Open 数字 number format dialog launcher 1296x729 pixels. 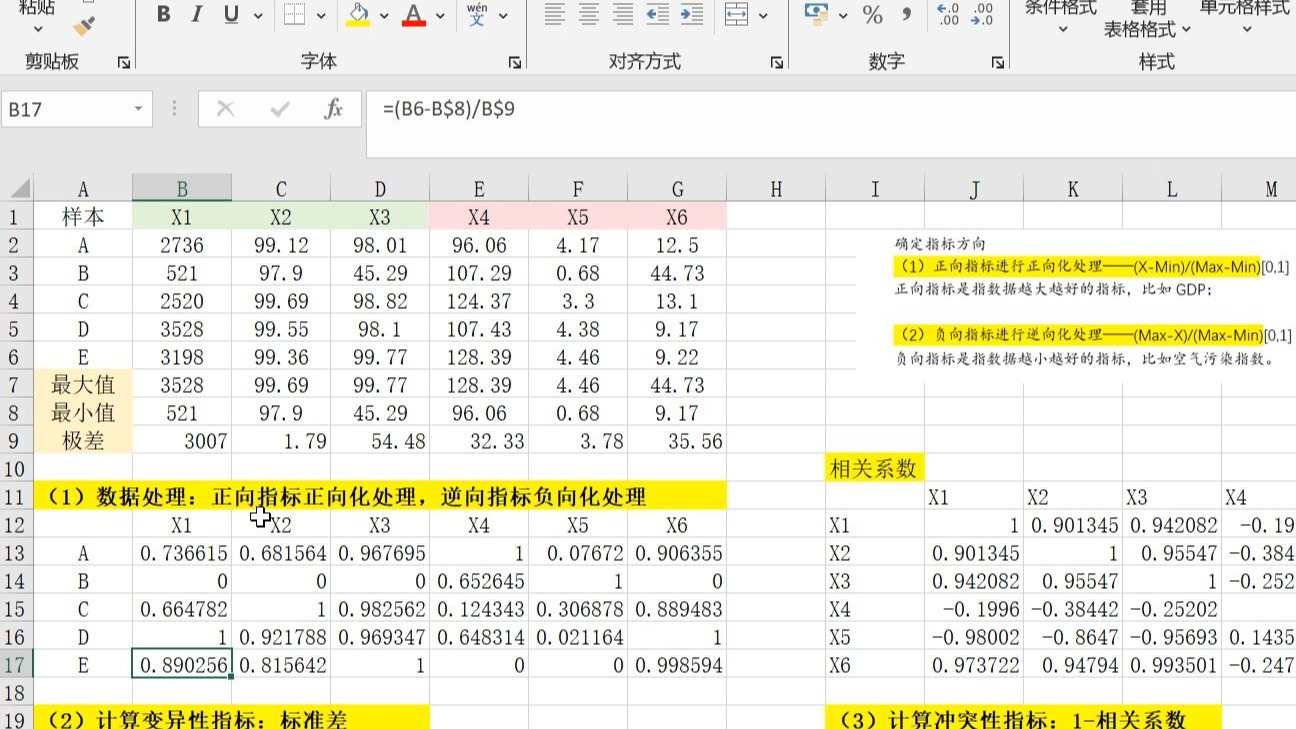997,62
